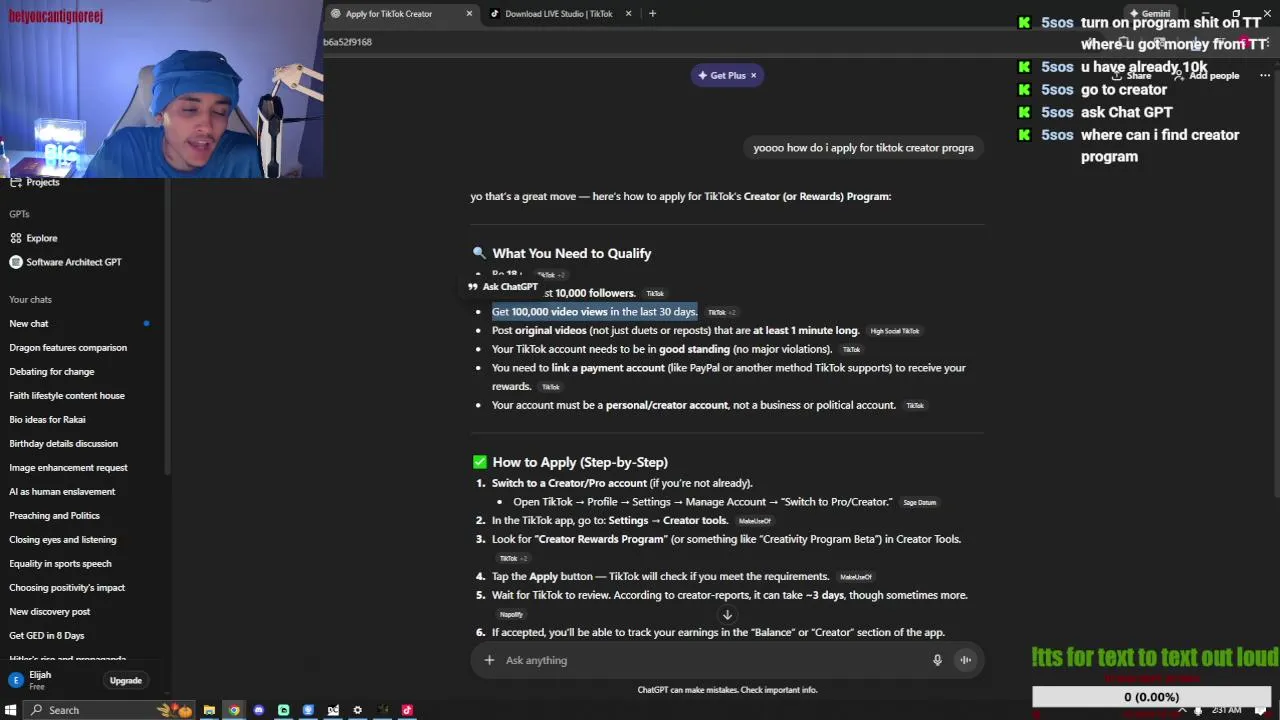The width and height of the screenshot is (1280, 720).
Task: Open a new browser tab
Action: pyautogui.click(x=652, y=14)
